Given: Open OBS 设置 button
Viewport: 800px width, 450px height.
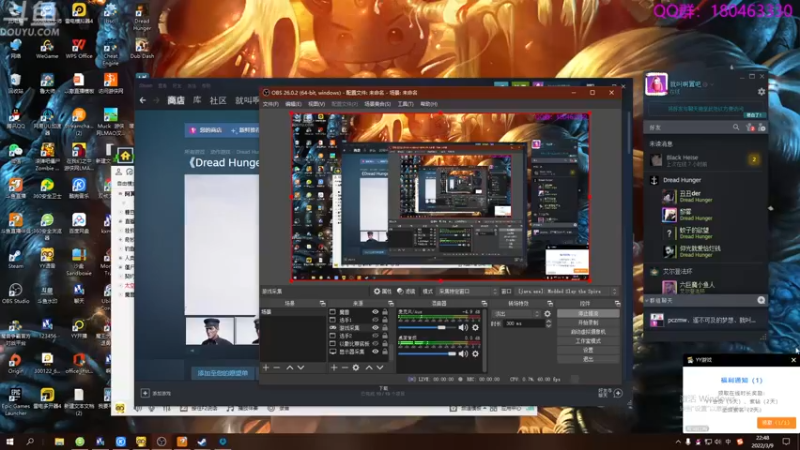Looking at the screenshot, I should 588,350.
